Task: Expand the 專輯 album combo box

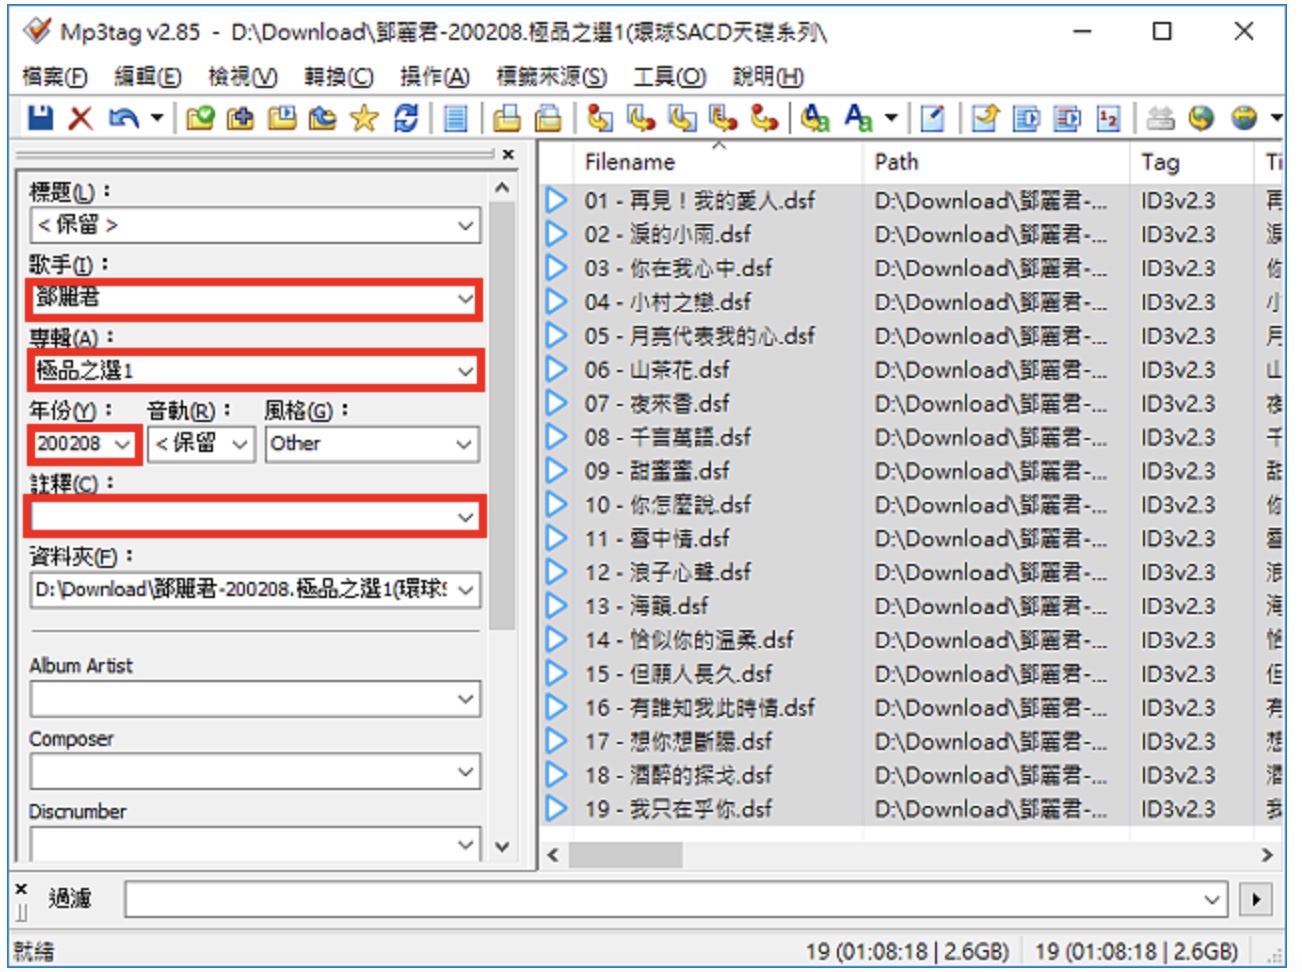Action: [x=465, y=371]
